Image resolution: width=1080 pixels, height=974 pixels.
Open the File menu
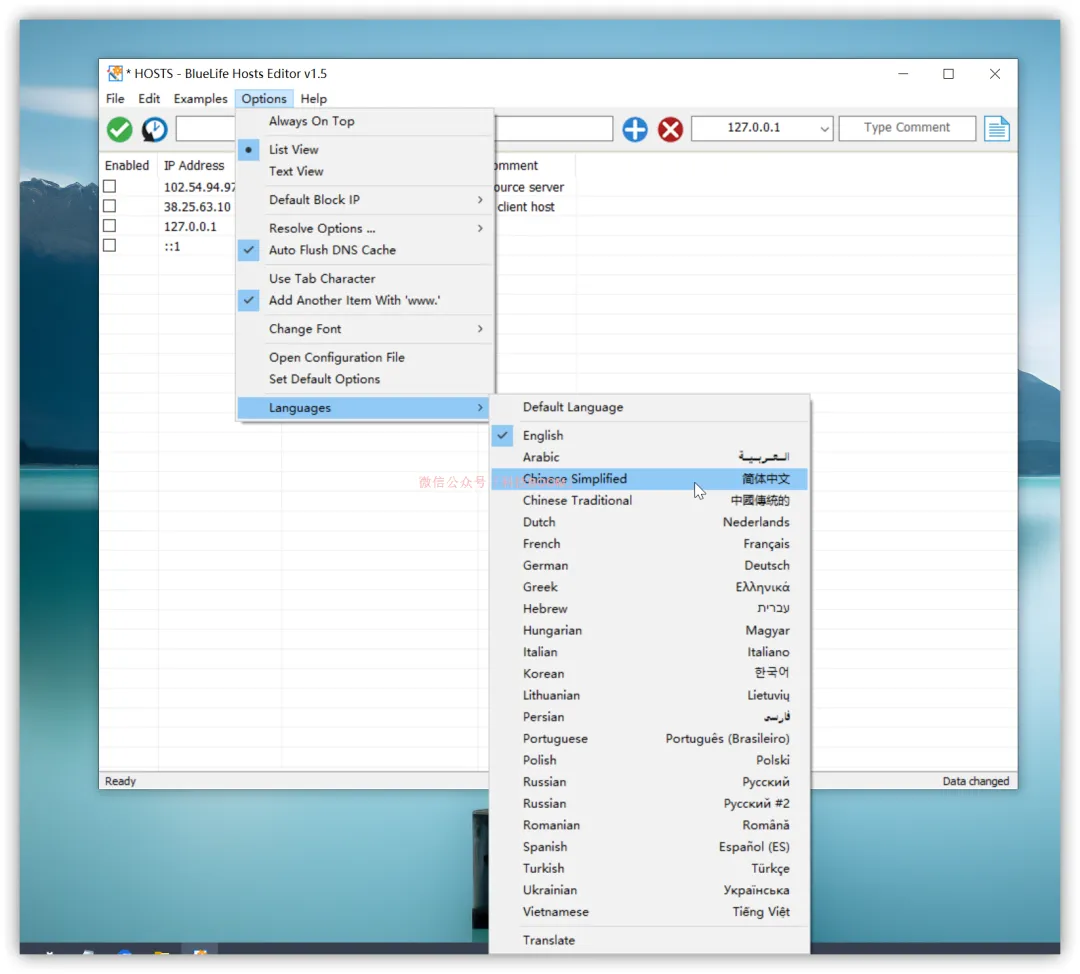click(x=115, y=99)
